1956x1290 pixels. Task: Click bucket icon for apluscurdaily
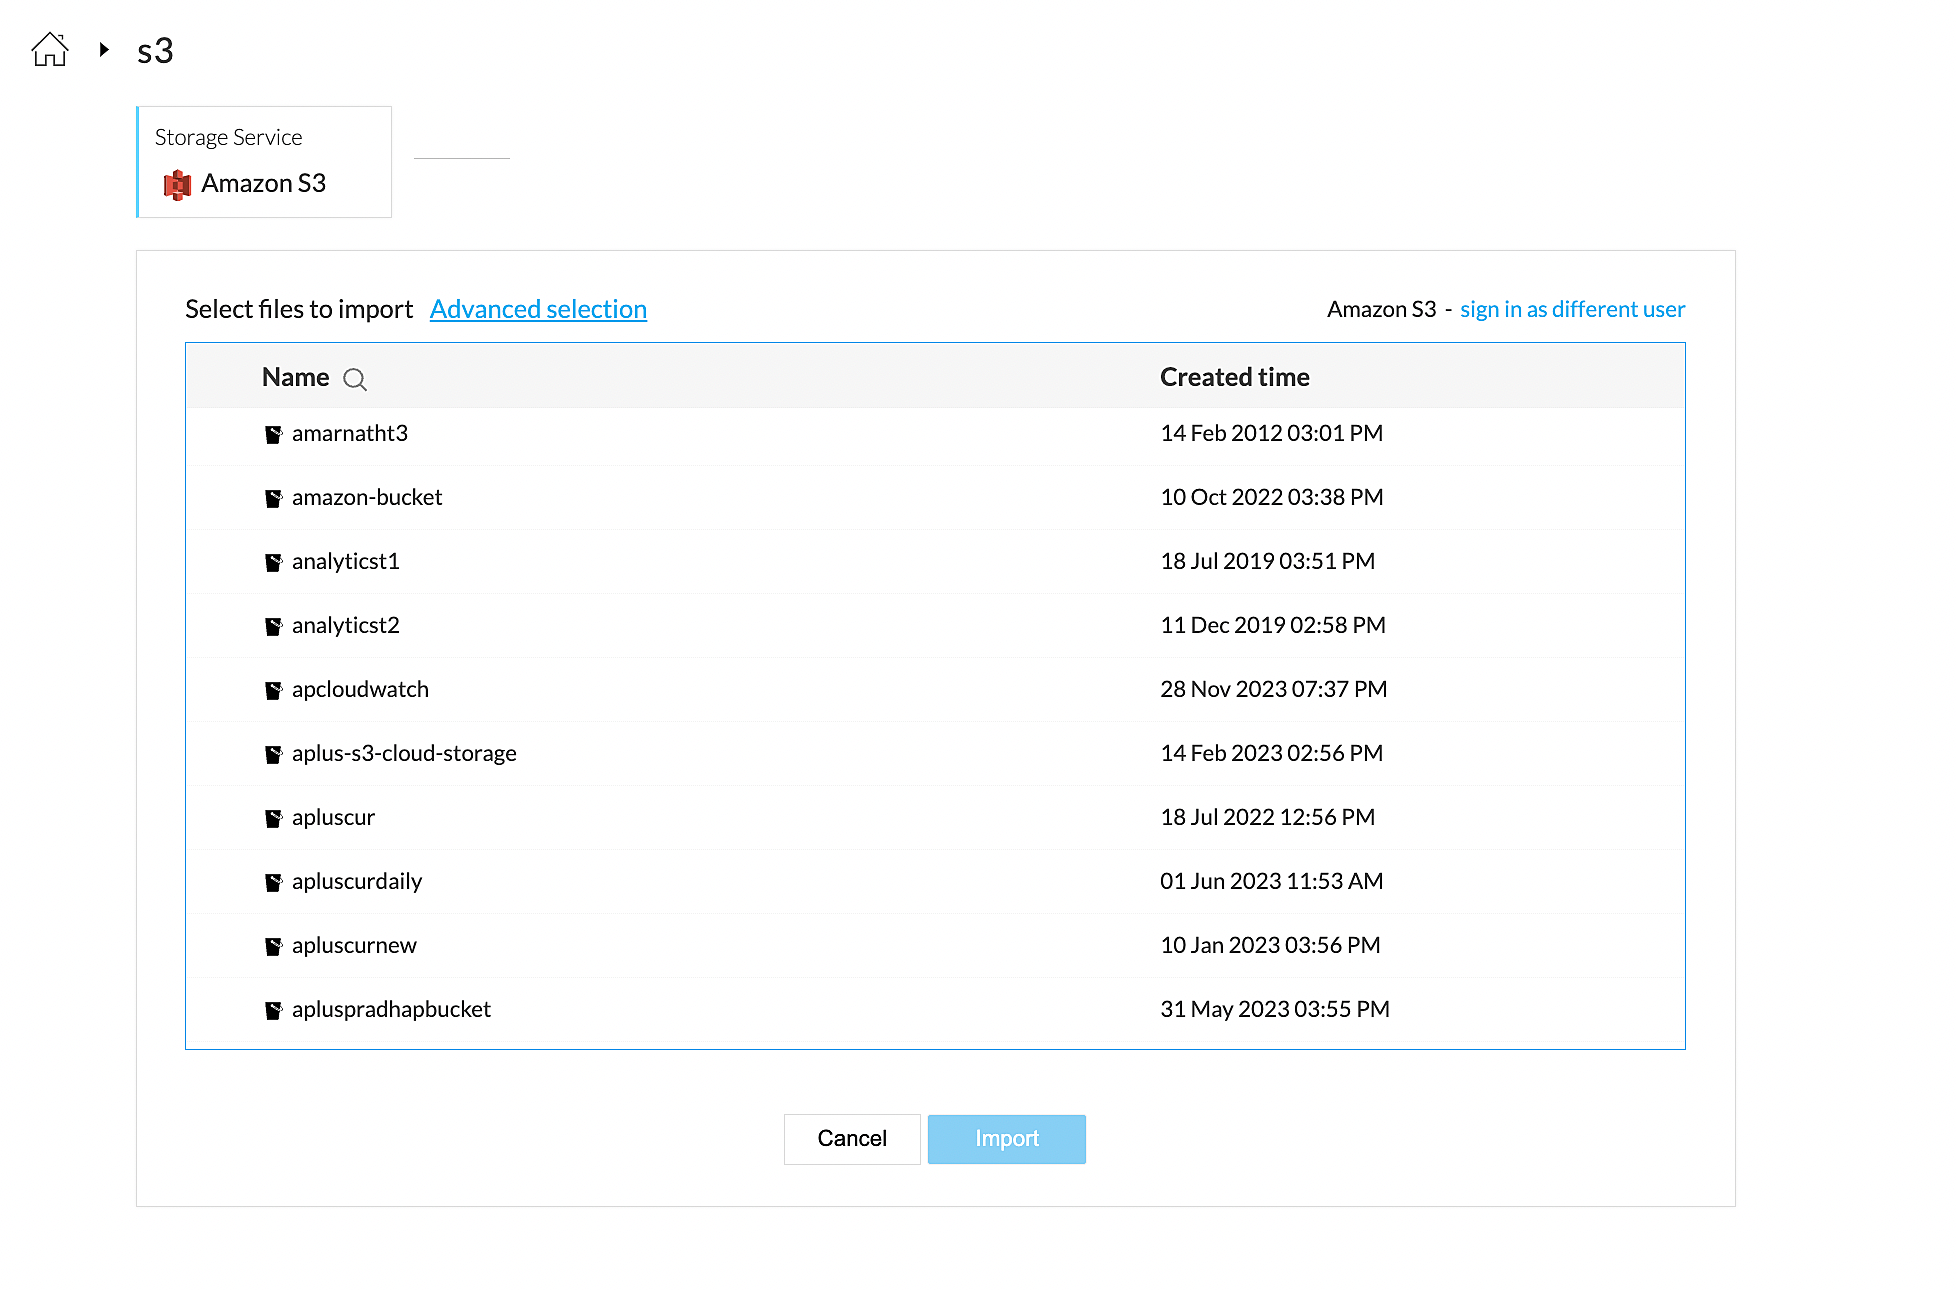[273, 882]
